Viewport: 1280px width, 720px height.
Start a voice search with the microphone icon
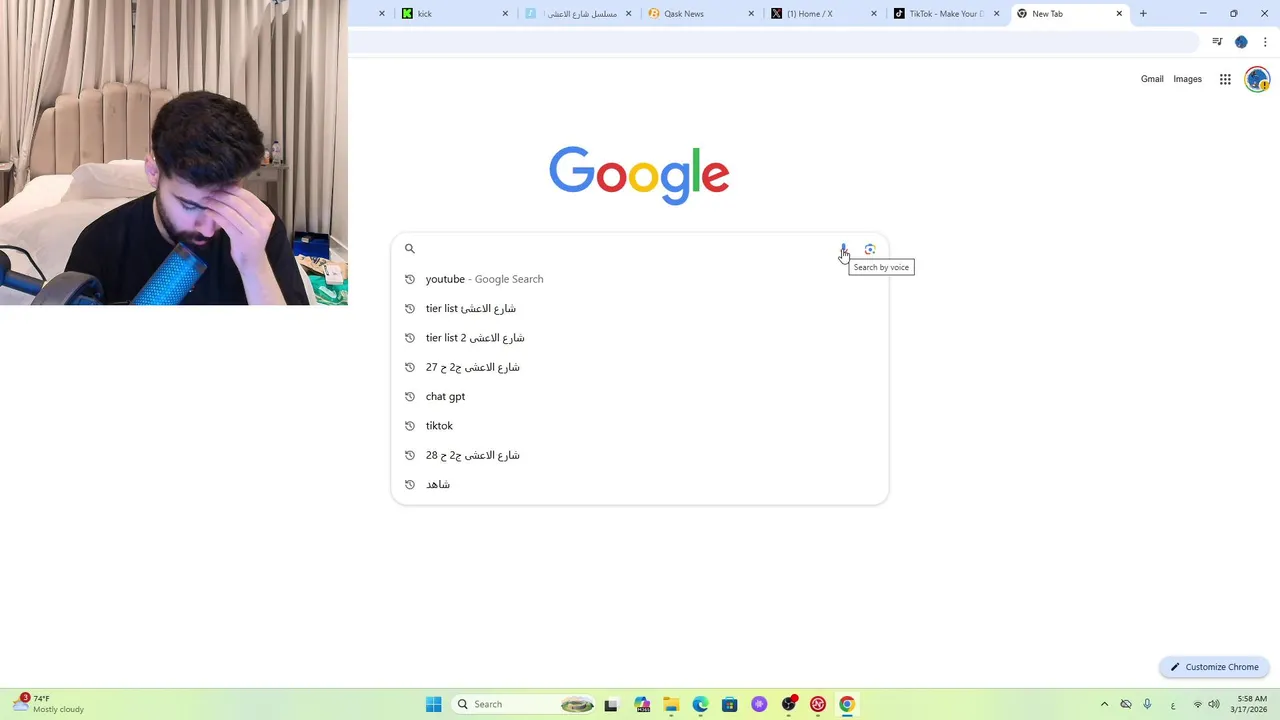844,249
